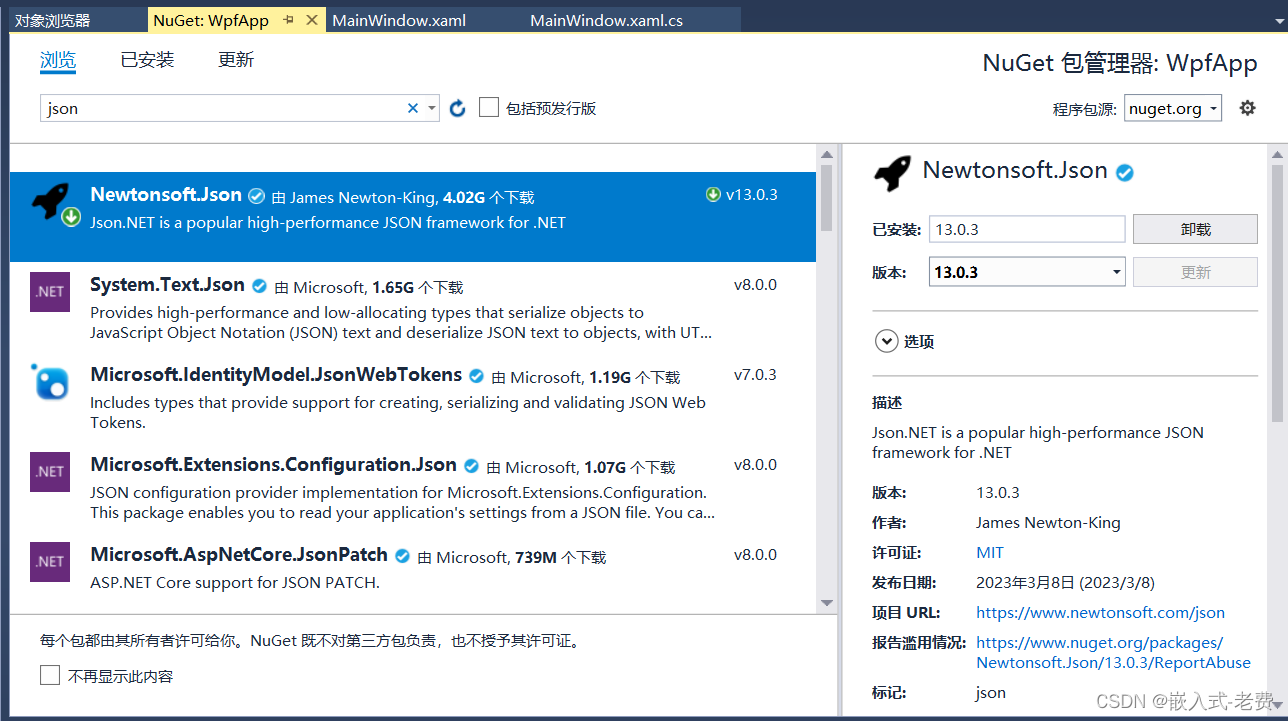1288x721 pixels.
Task: Switch to the 浏览 browse tab
Action: tap(58, 60)
